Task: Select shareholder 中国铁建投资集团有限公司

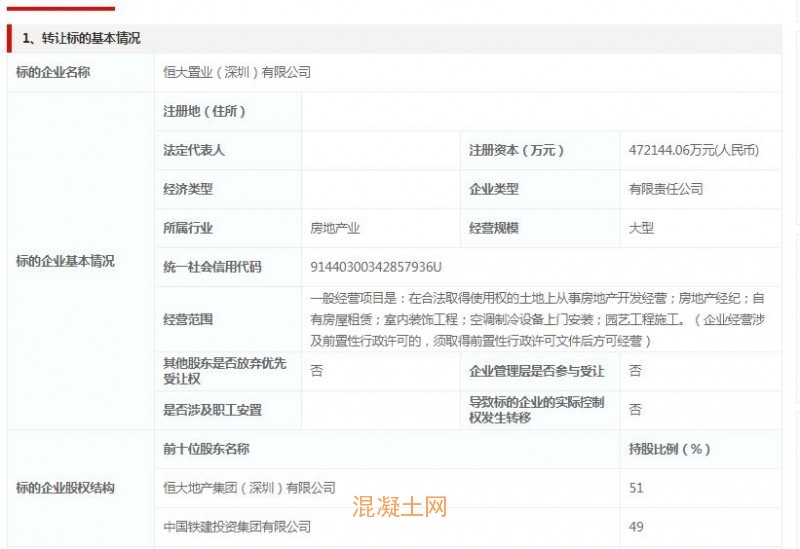Action: point(237,526)
